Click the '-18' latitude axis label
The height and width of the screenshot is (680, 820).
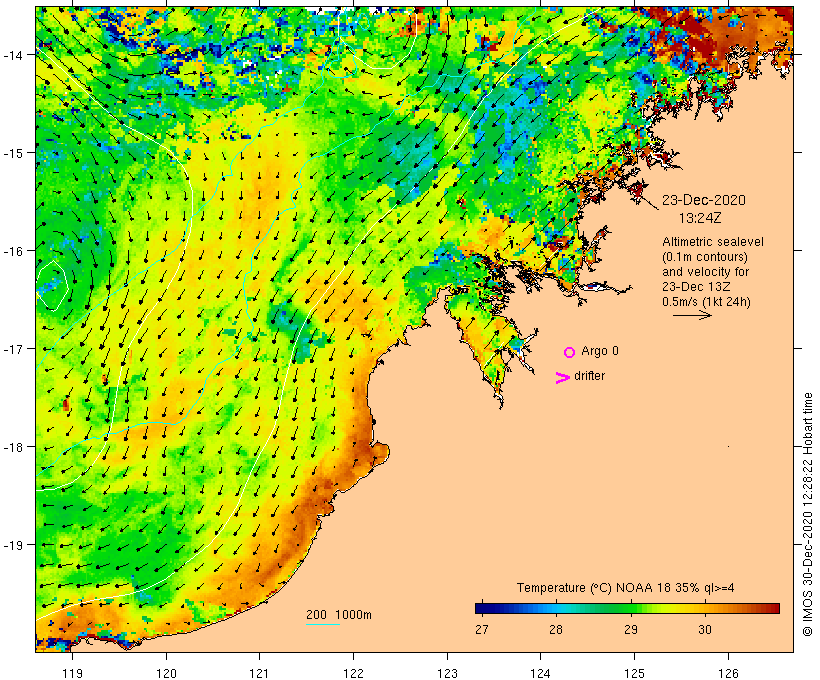click(13, 447)
